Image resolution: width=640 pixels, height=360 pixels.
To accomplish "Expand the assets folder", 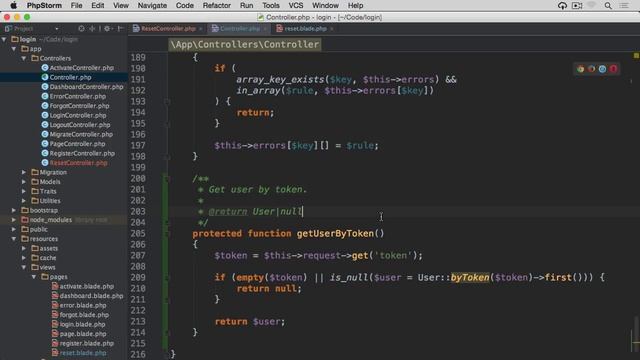I will (x=24, y=248).
